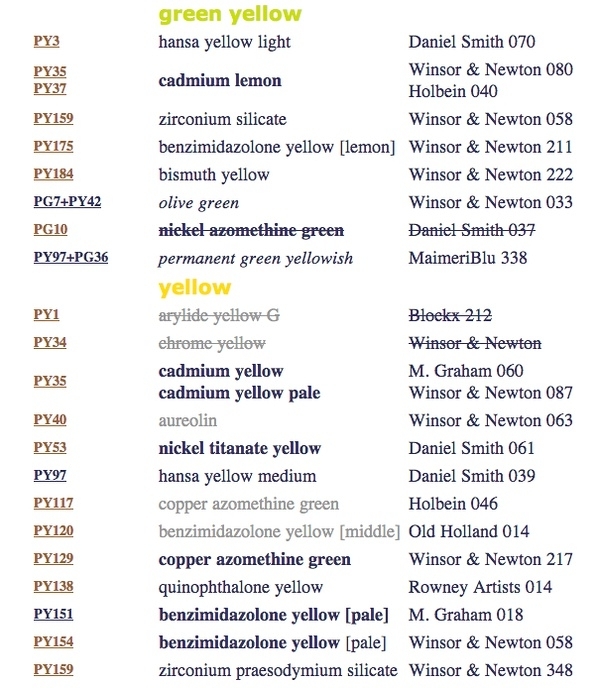Open the PY138 quinophthalone yellow link
This screenshot has height=688, width=600.
[53, 587]
